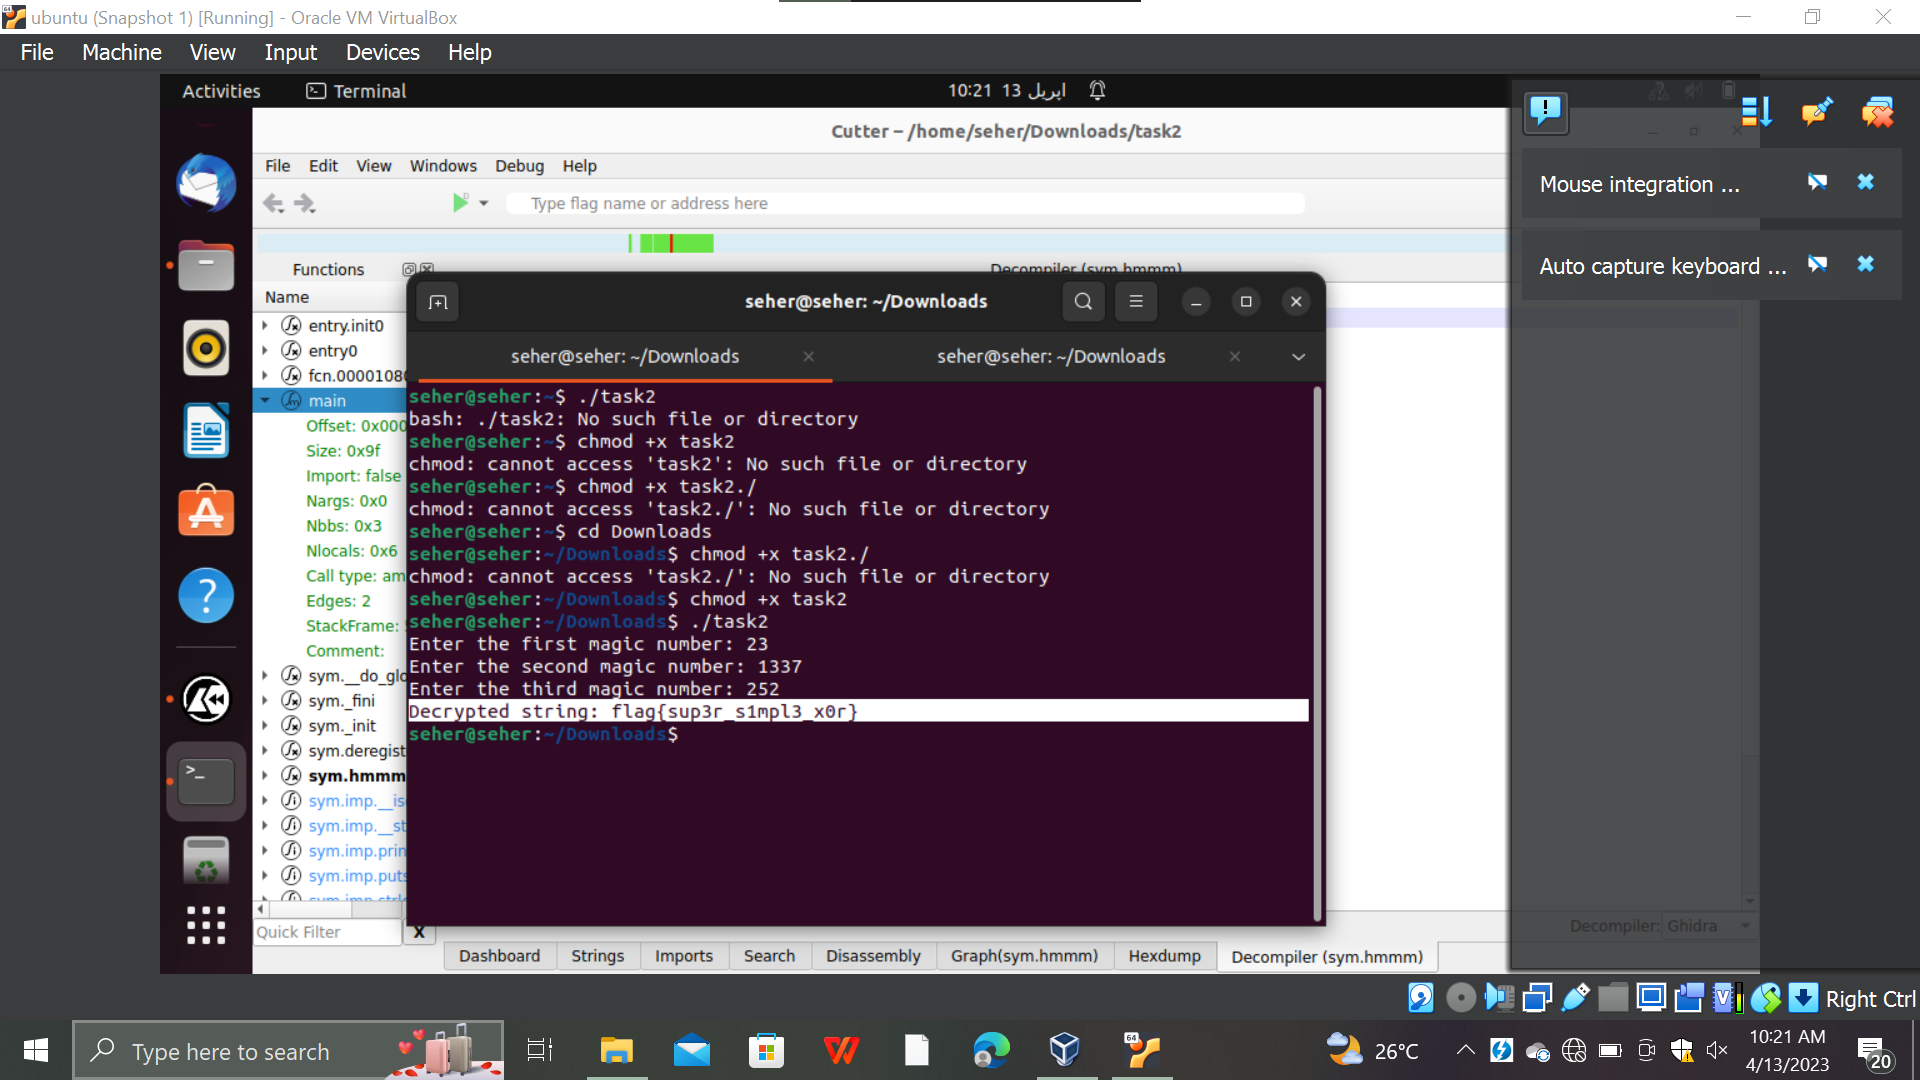Open the terminal search magnifier

point(1083,301)
